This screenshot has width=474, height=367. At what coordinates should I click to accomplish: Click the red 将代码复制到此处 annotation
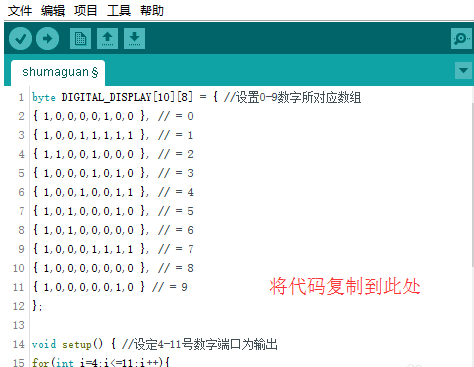[345, 286]
